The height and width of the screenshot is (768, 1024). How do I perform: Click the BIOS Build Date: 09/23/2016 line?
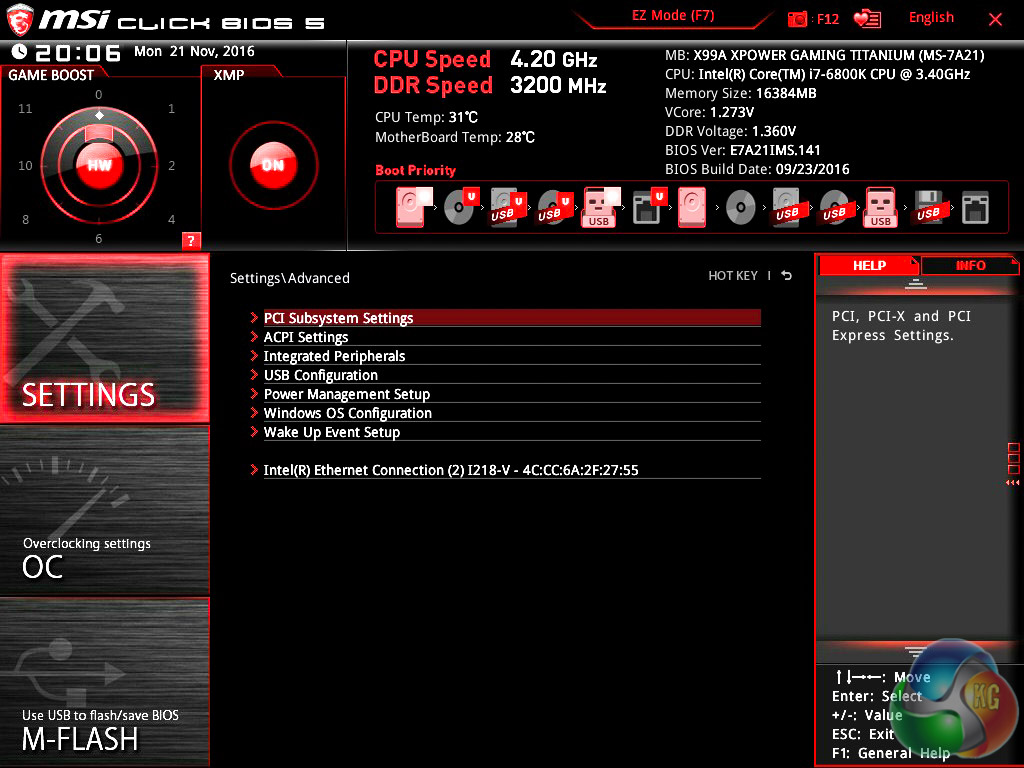[x=757, y=169]
